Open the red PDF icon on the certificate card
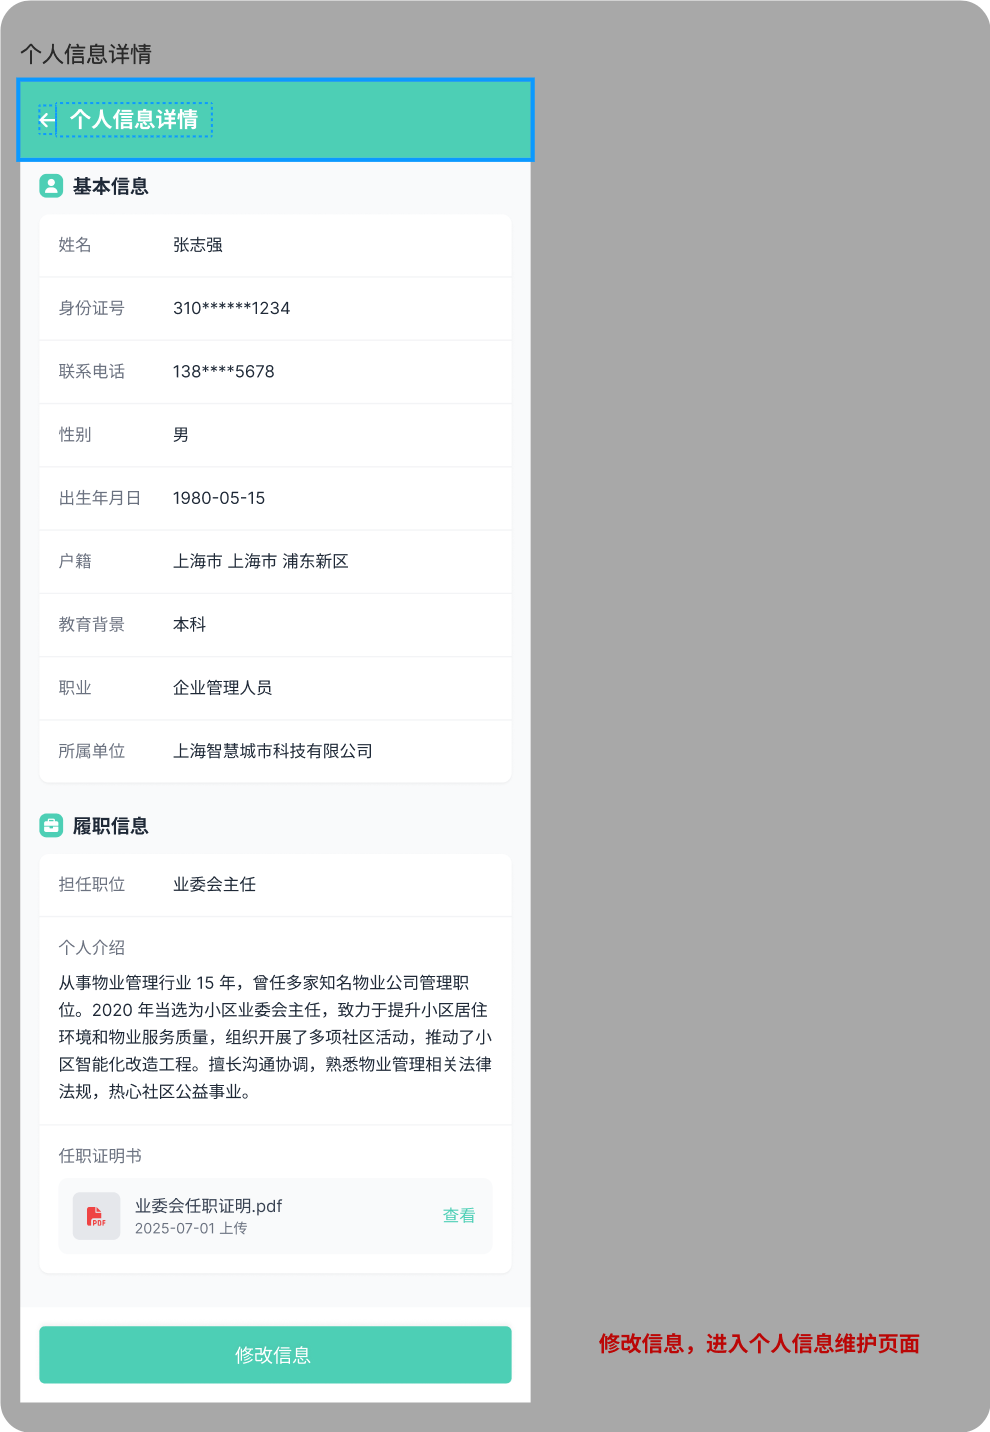The image size is (990, 1432). (x=96, y=1215)
